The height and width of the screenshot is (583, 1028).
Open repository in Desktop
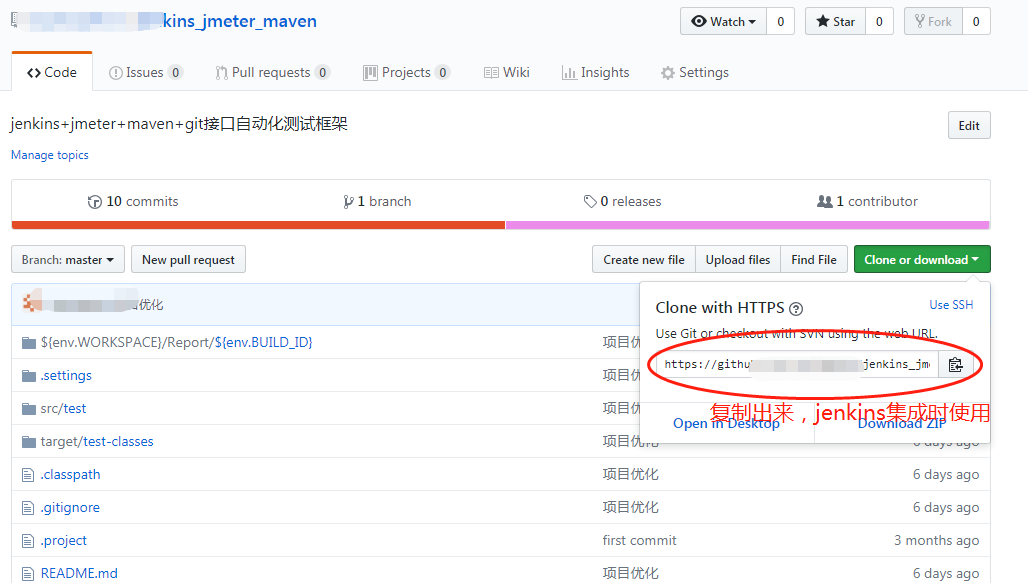727,423
